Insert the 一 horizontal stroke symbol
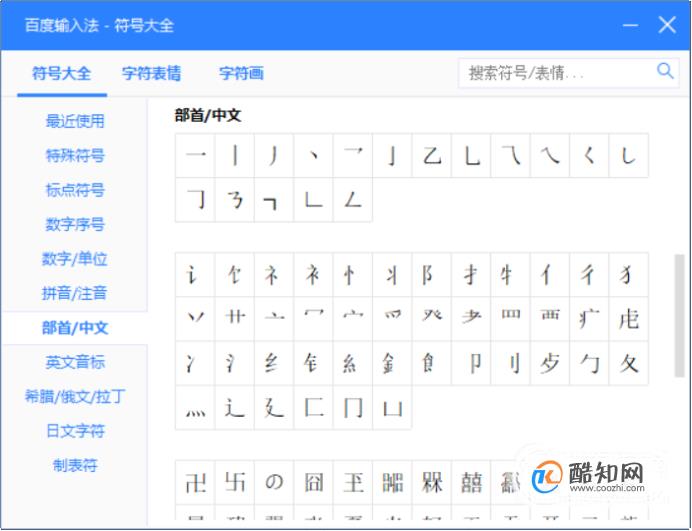This screenshot has width=692, height=531. [x=195, y=155]
